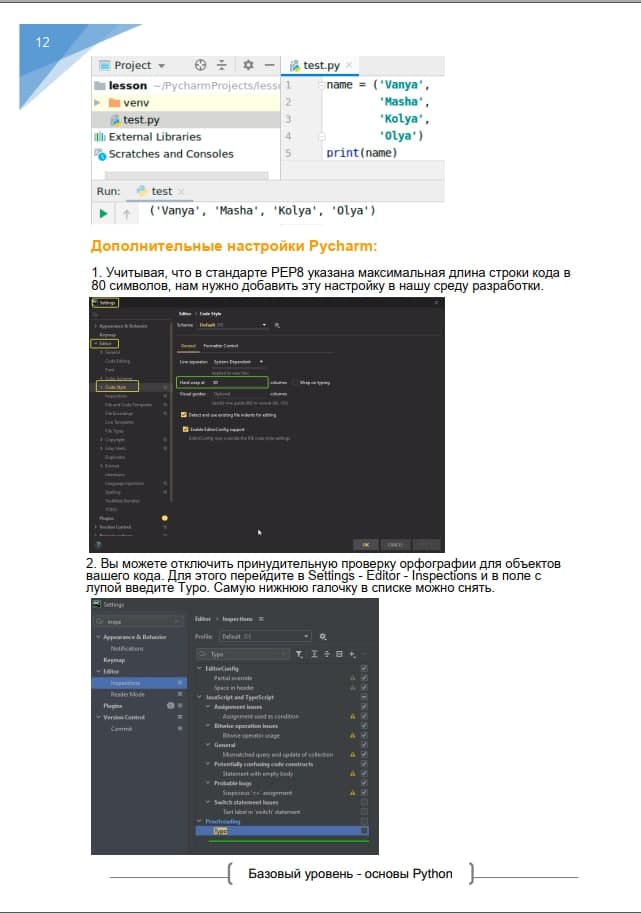641x913 pixels.
Task: Click the expand all icon in inspections toolbar
Action: point(313,654)
